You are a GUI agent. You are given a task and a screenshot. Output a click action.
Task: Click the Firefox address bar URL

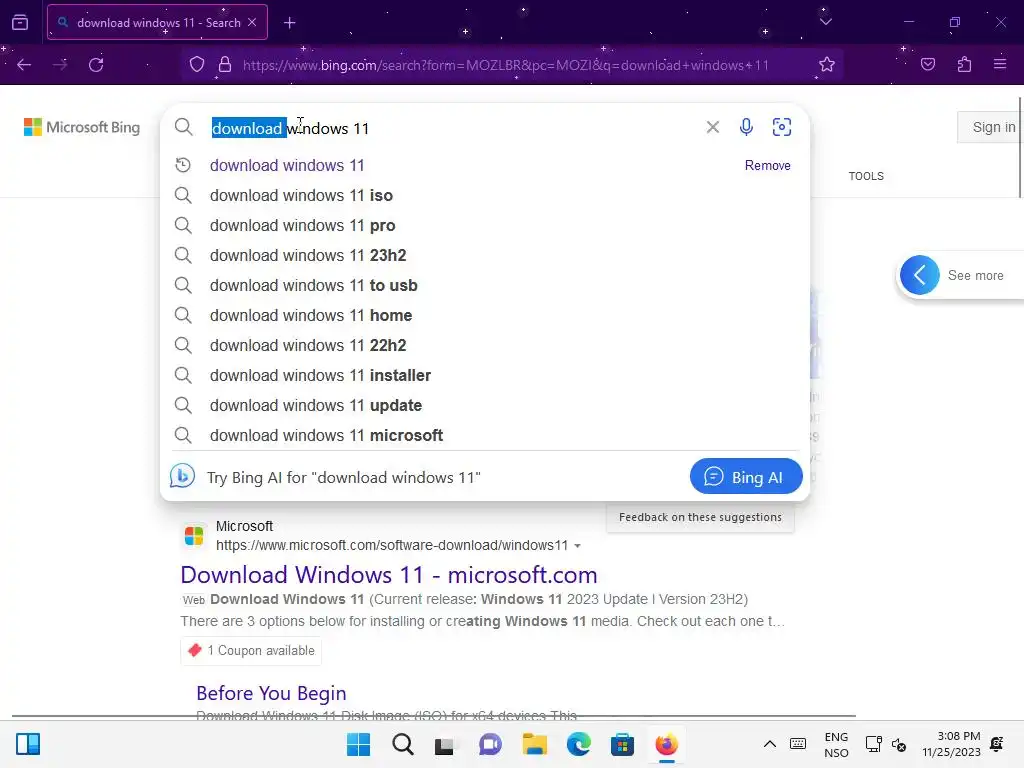point(505,65)
